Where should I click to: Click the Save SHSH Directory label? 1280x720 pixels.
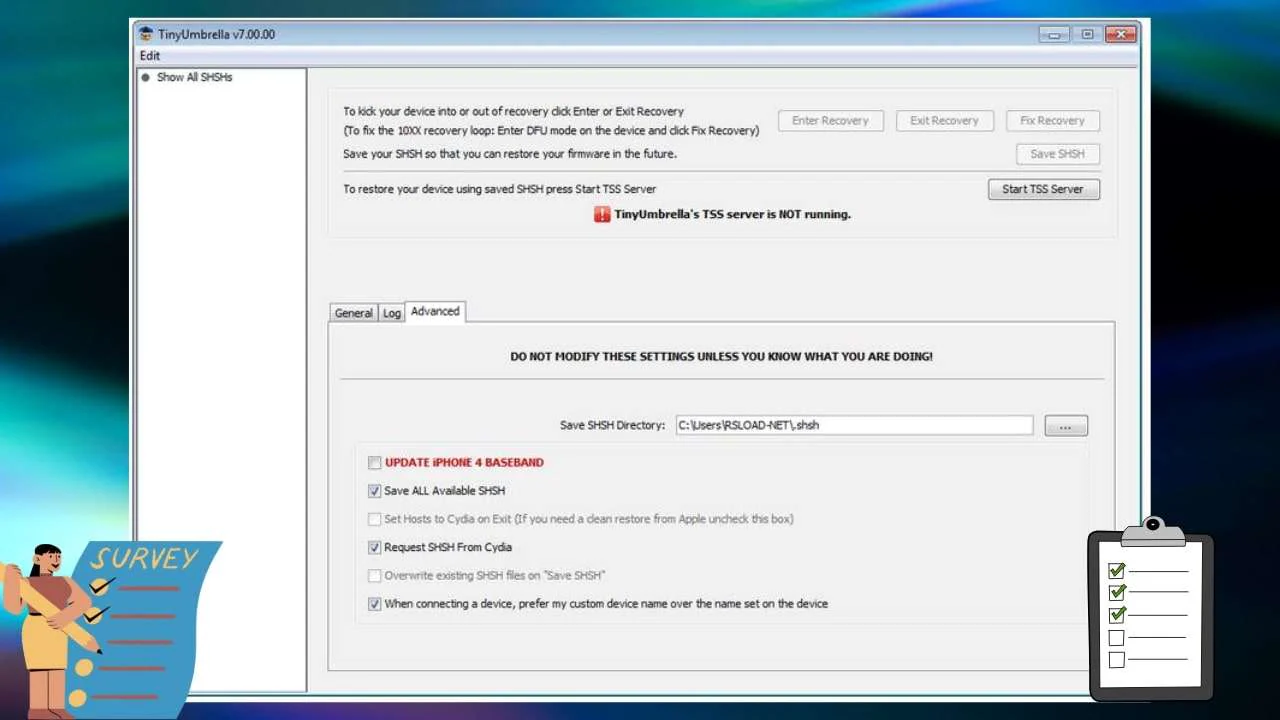tap(612, 425)
